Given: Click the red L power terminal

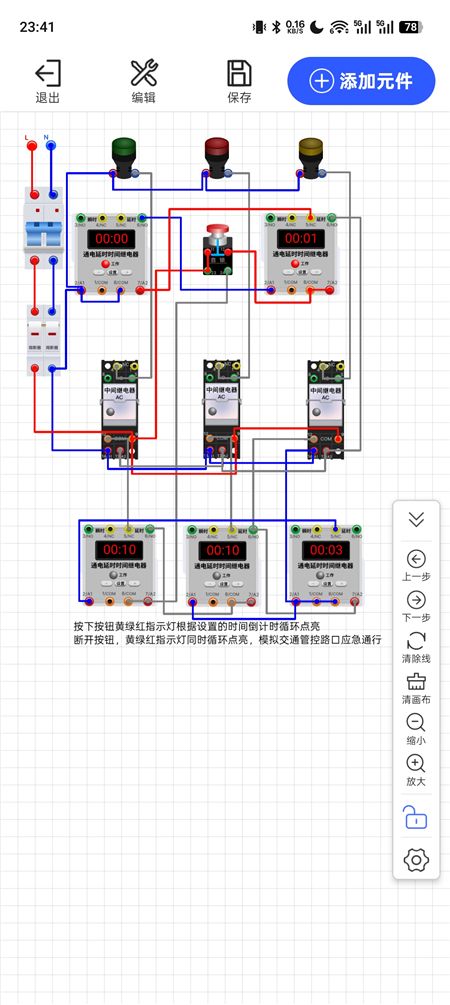Looking at the screenshot, I should 31,146.
